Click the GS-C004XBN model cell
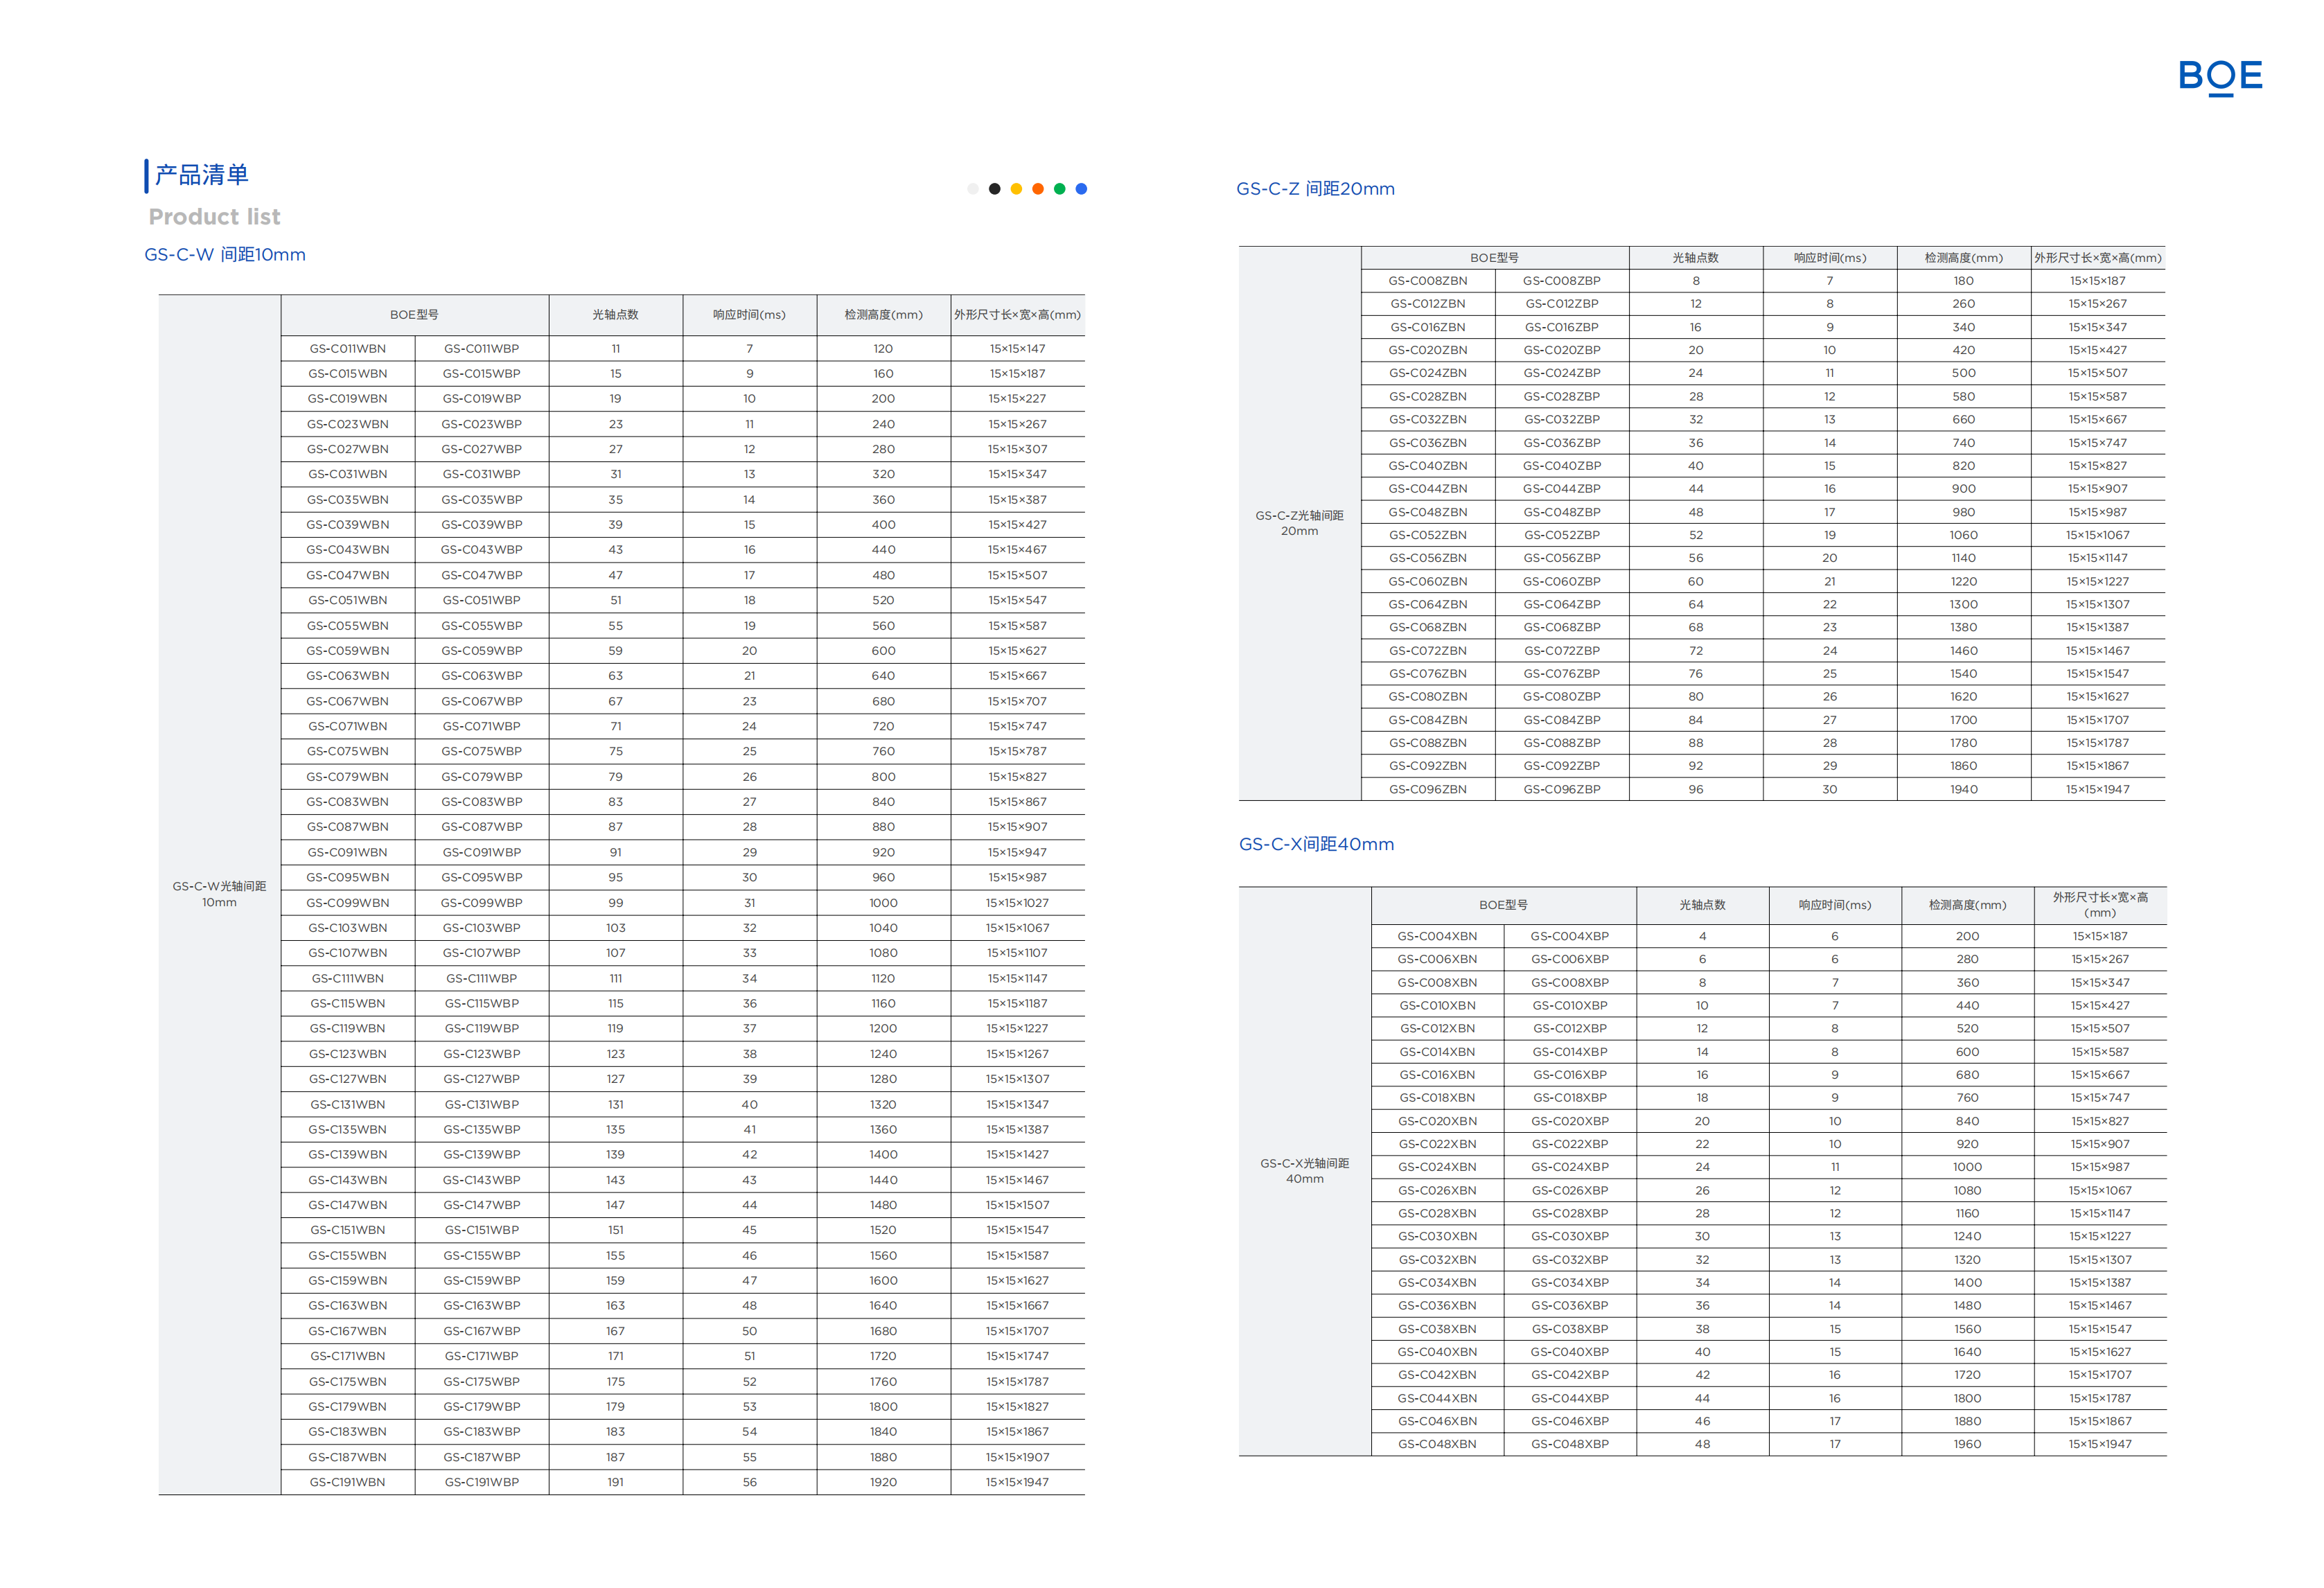This screenshot has height=1588, width=2324. (1437, 936)
